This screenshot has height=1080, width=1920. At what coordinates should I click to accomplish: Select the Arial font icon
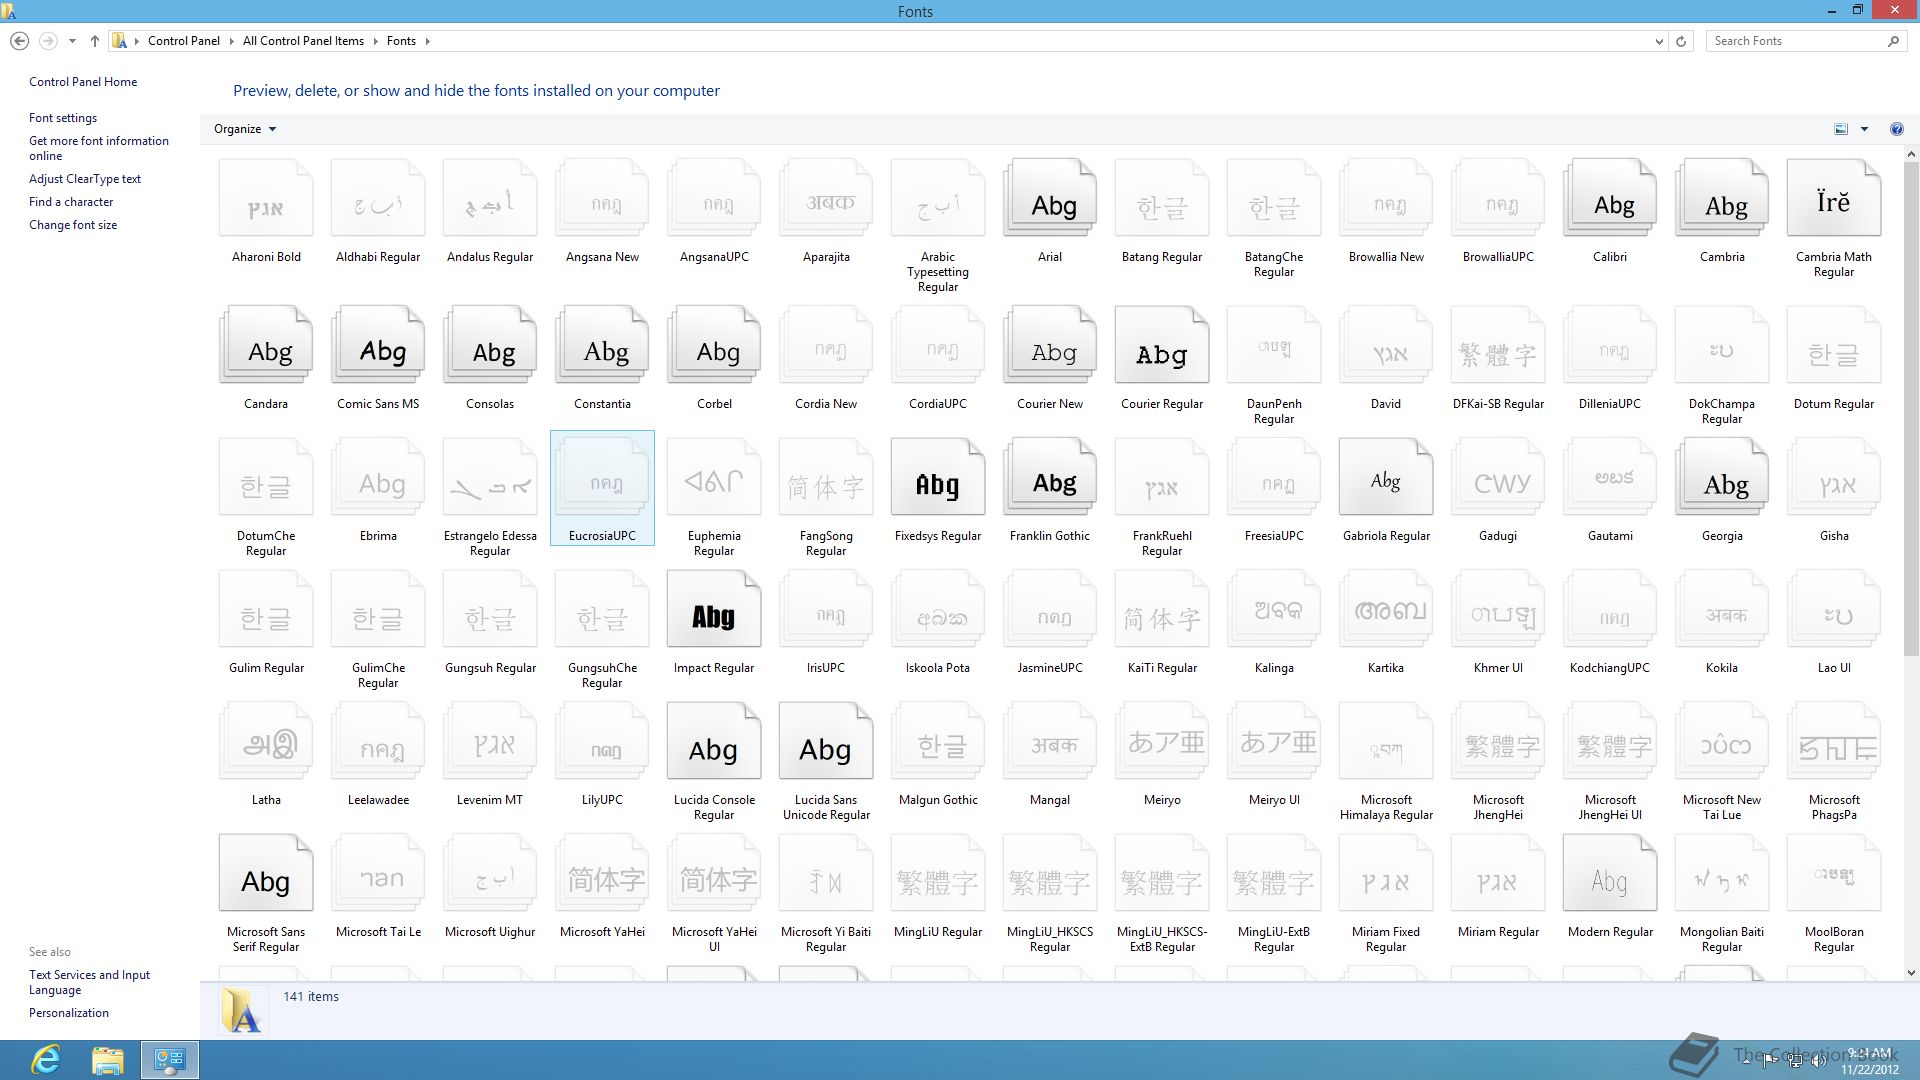click(1050, 199)
